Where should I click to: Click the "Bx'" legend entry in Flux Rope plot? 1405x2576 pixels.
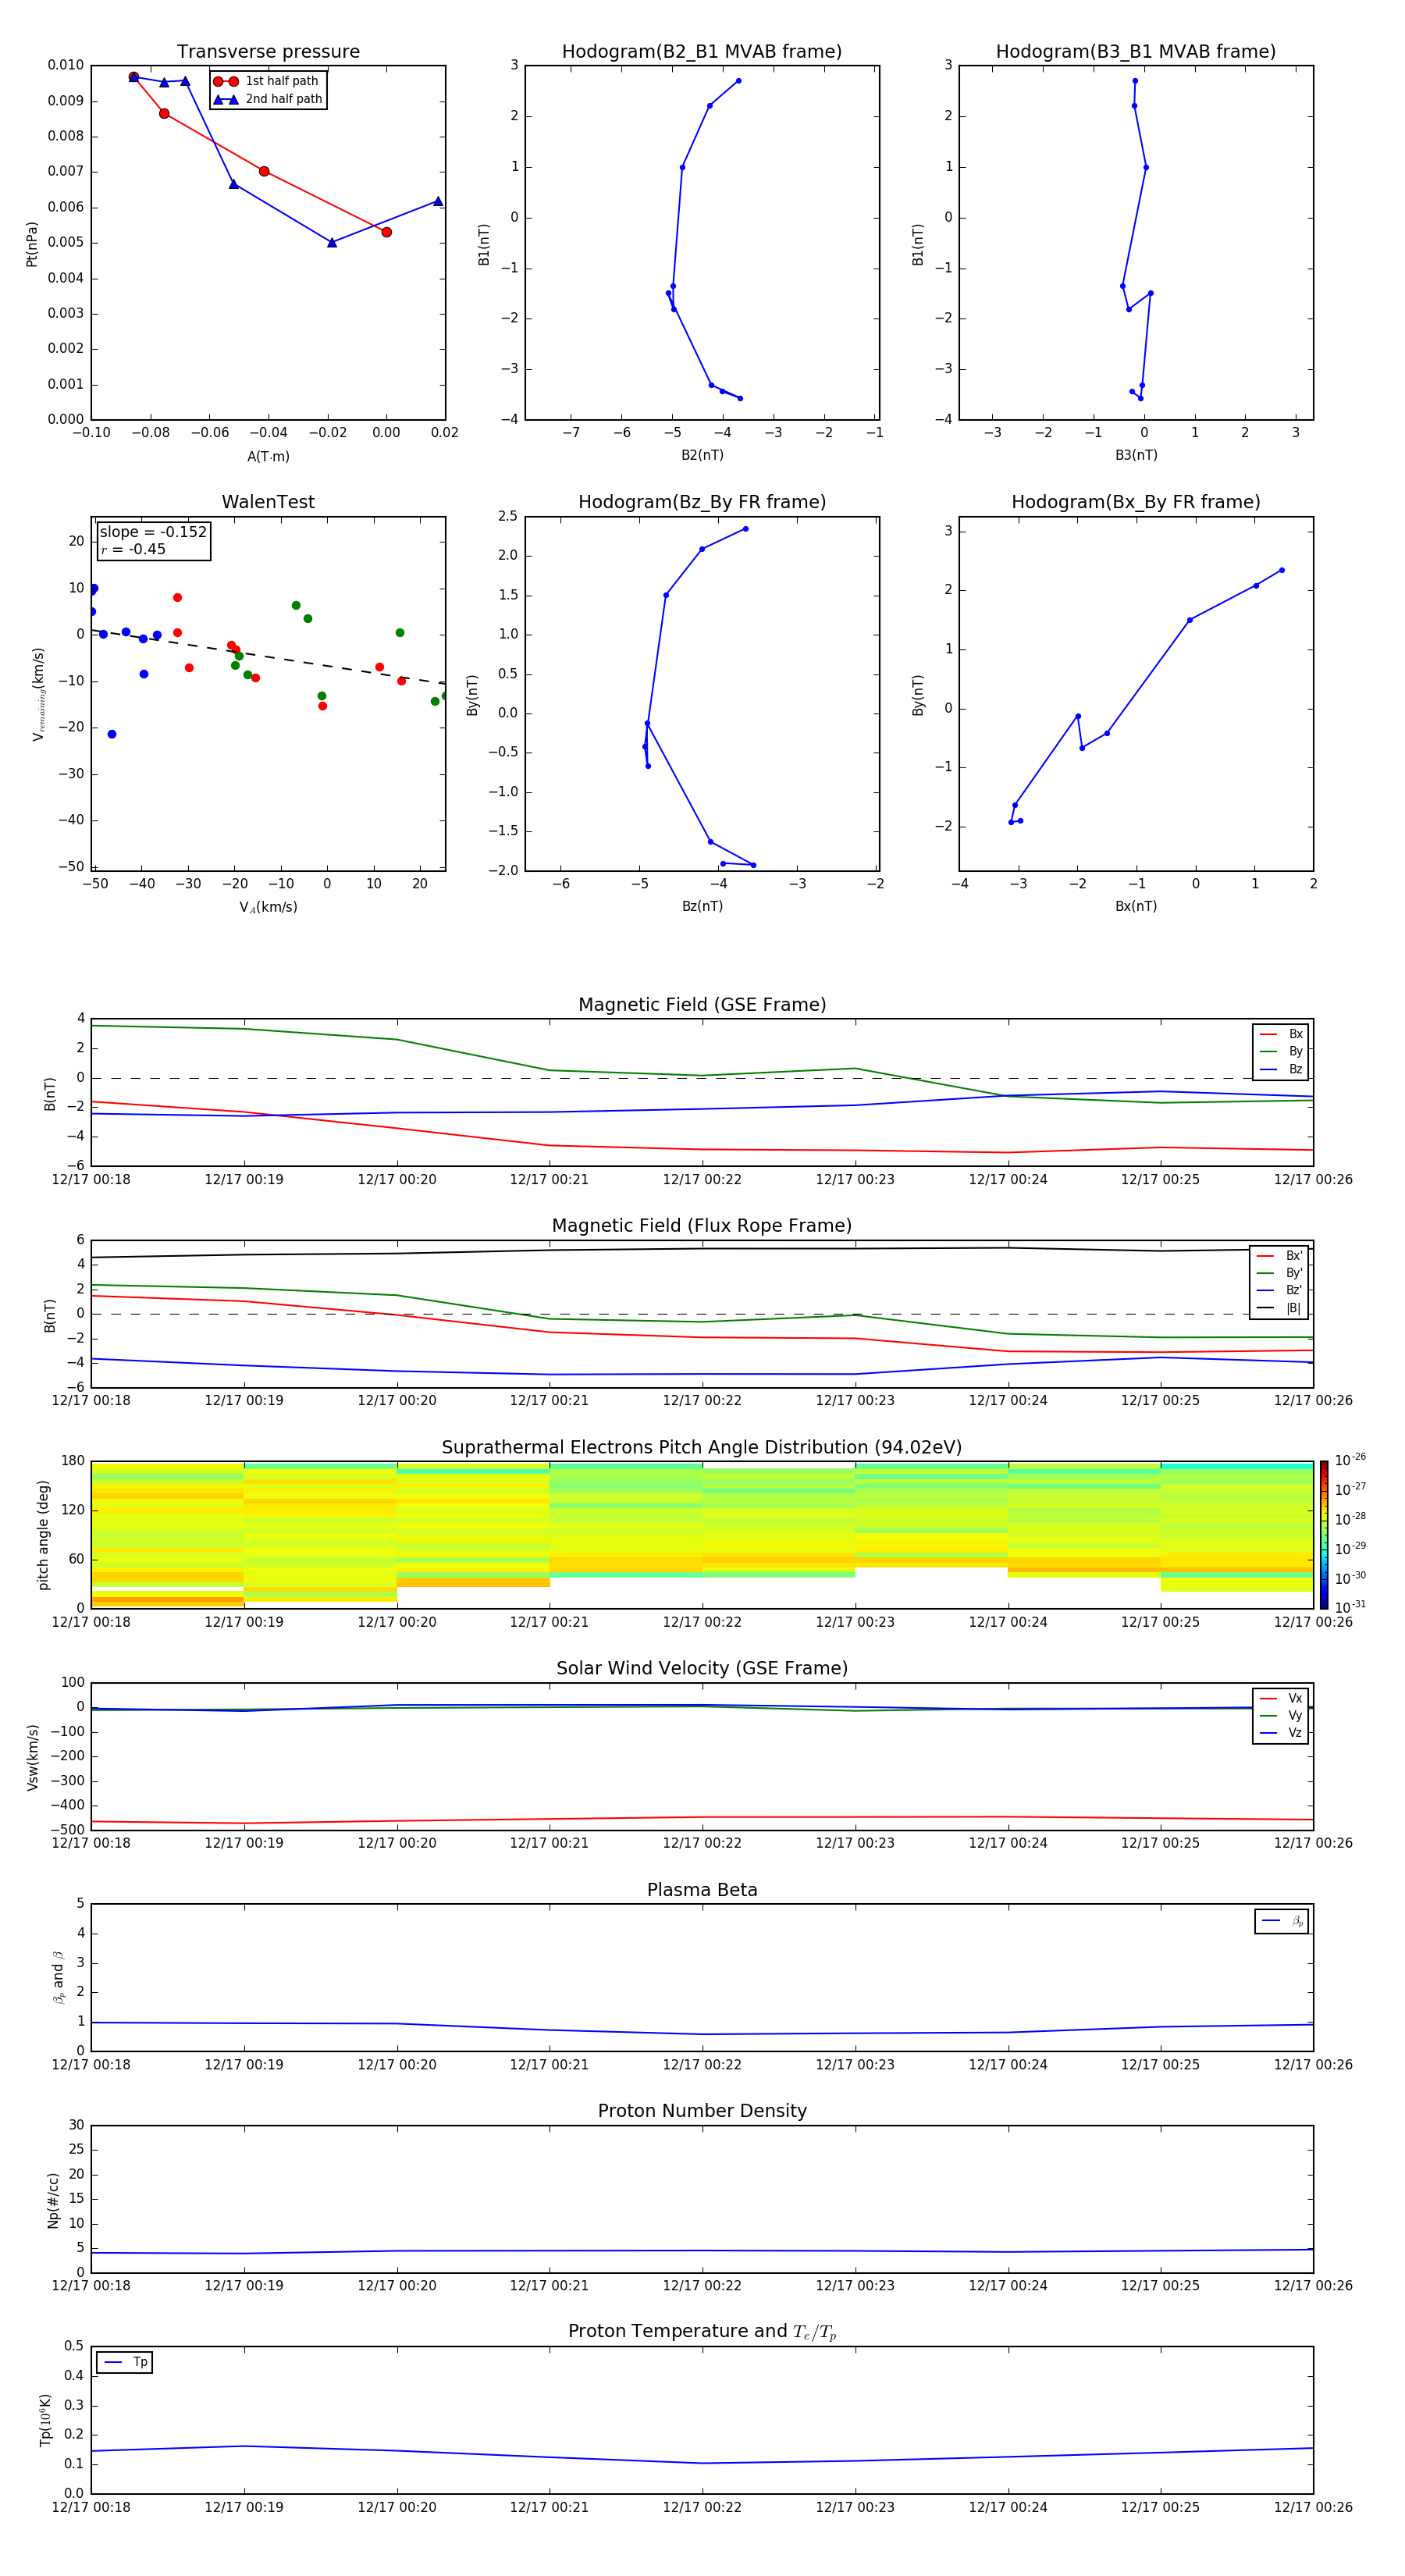tap(1279, 1256)
